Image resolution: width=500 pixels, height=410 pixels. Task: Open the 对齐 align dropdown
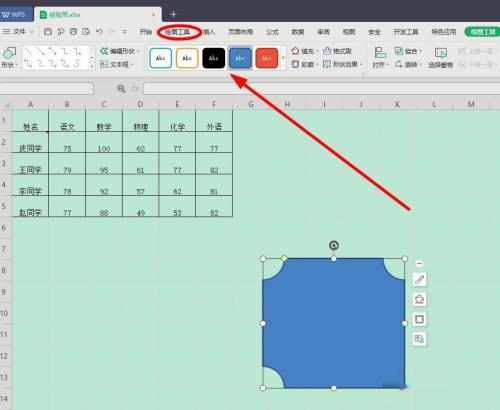(380, 58)
